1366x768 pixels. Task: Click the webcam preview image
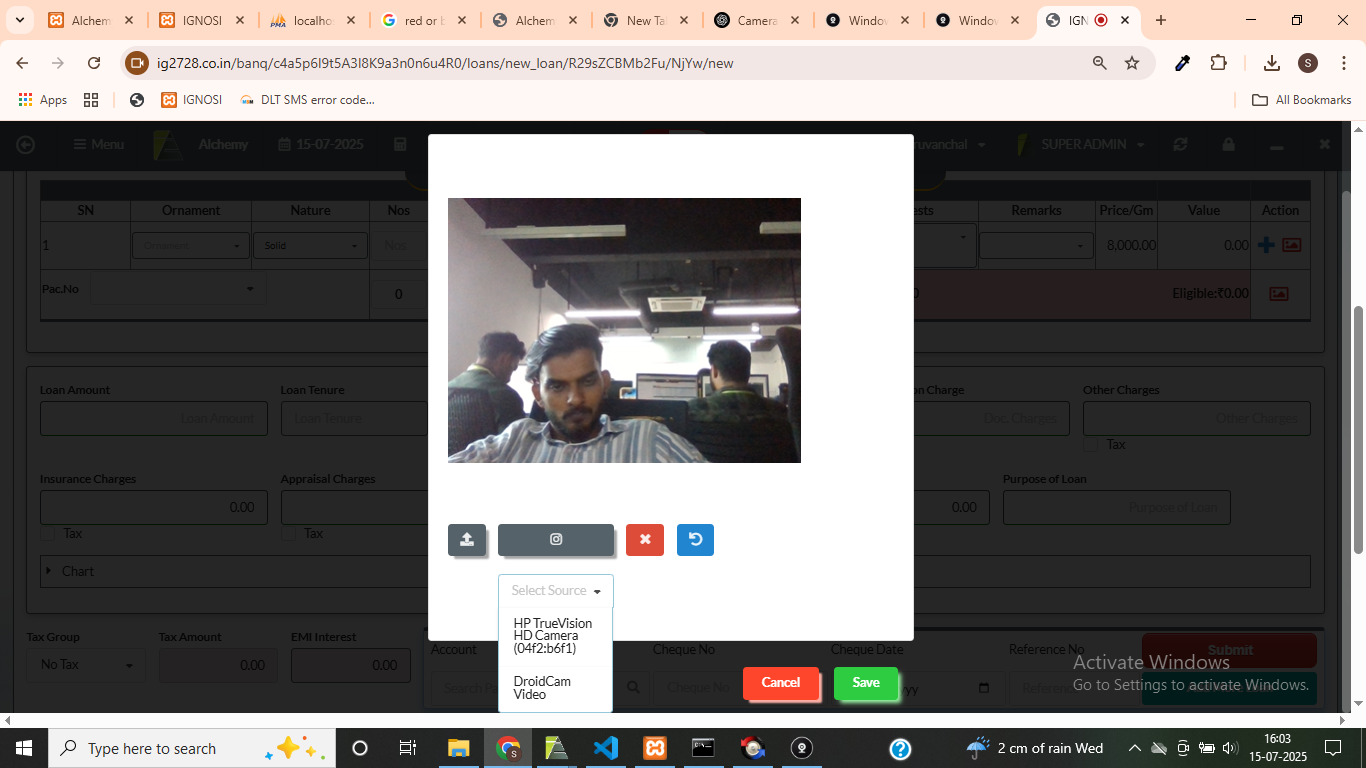click(624, 330)
